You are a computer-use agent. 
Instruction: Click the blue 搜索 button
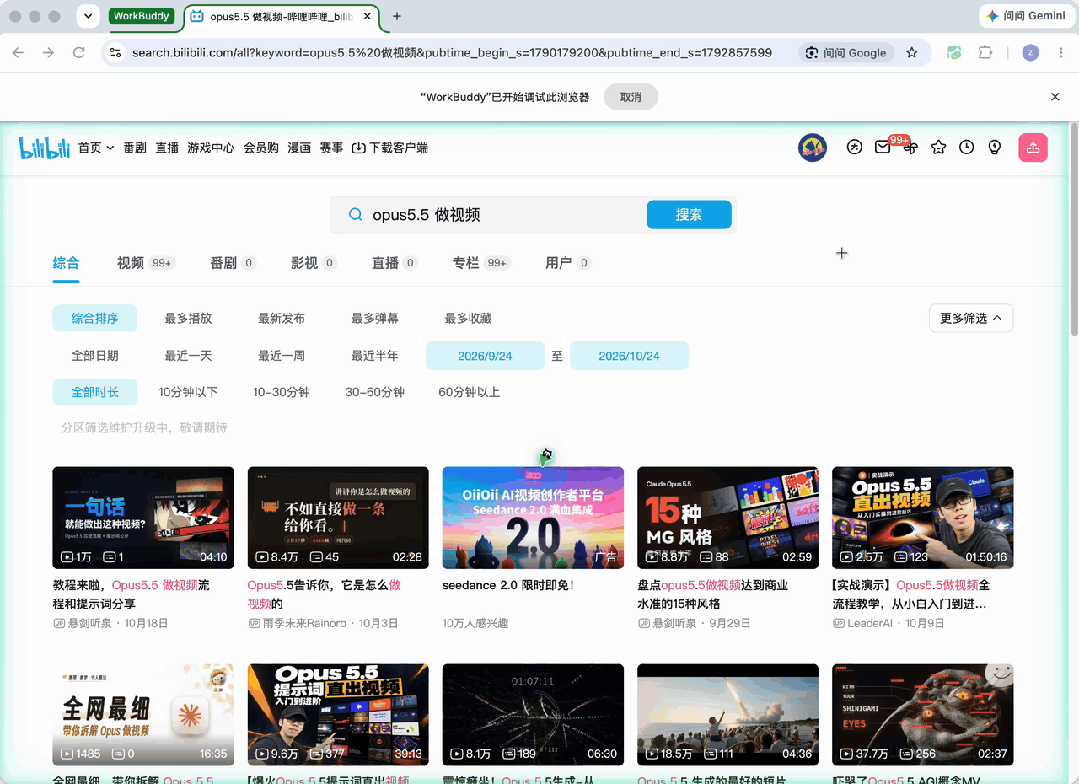coord(689,215)
